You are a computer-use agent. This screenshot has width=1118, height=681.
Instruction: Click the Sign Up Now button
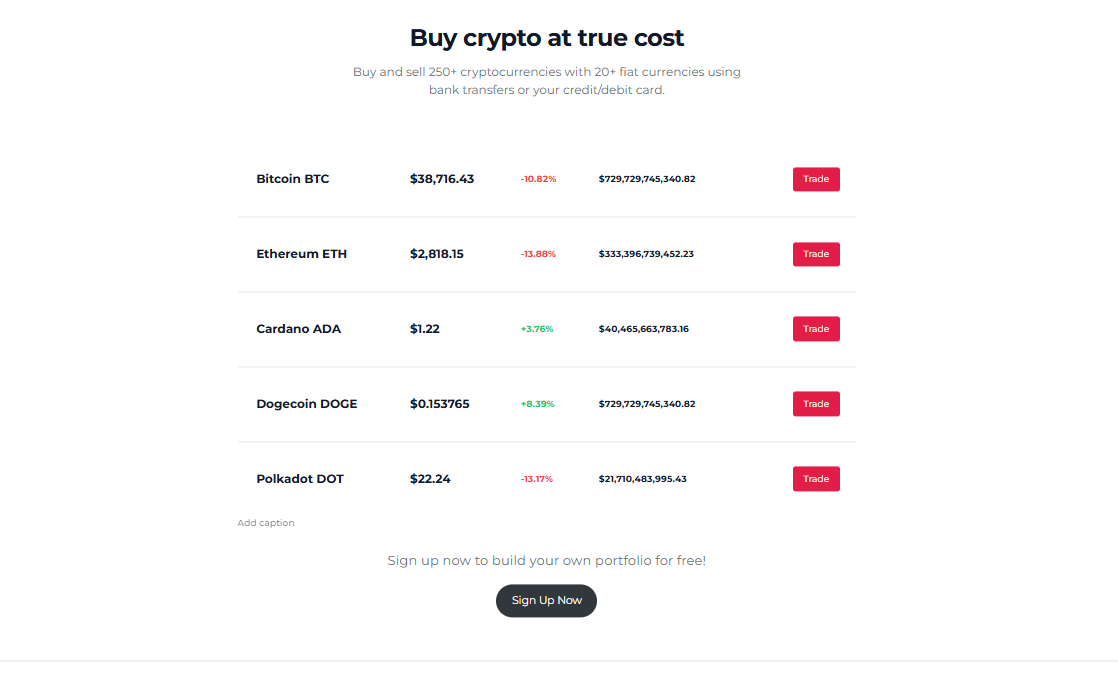click(546, 601)
